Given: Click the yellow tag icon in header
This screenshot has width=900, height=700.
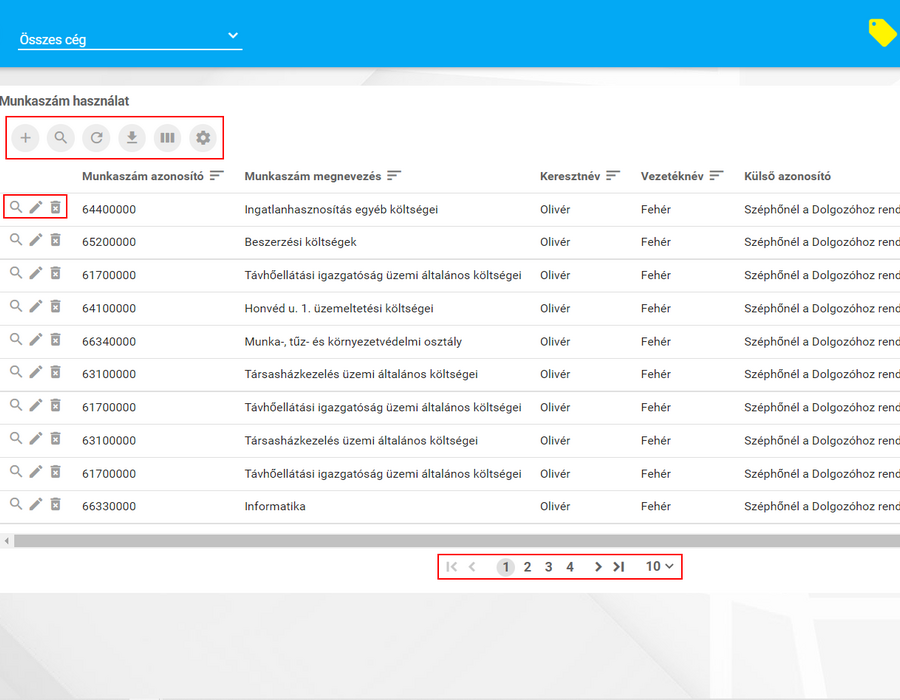Looking at the screenshot, I should point(882,32).
